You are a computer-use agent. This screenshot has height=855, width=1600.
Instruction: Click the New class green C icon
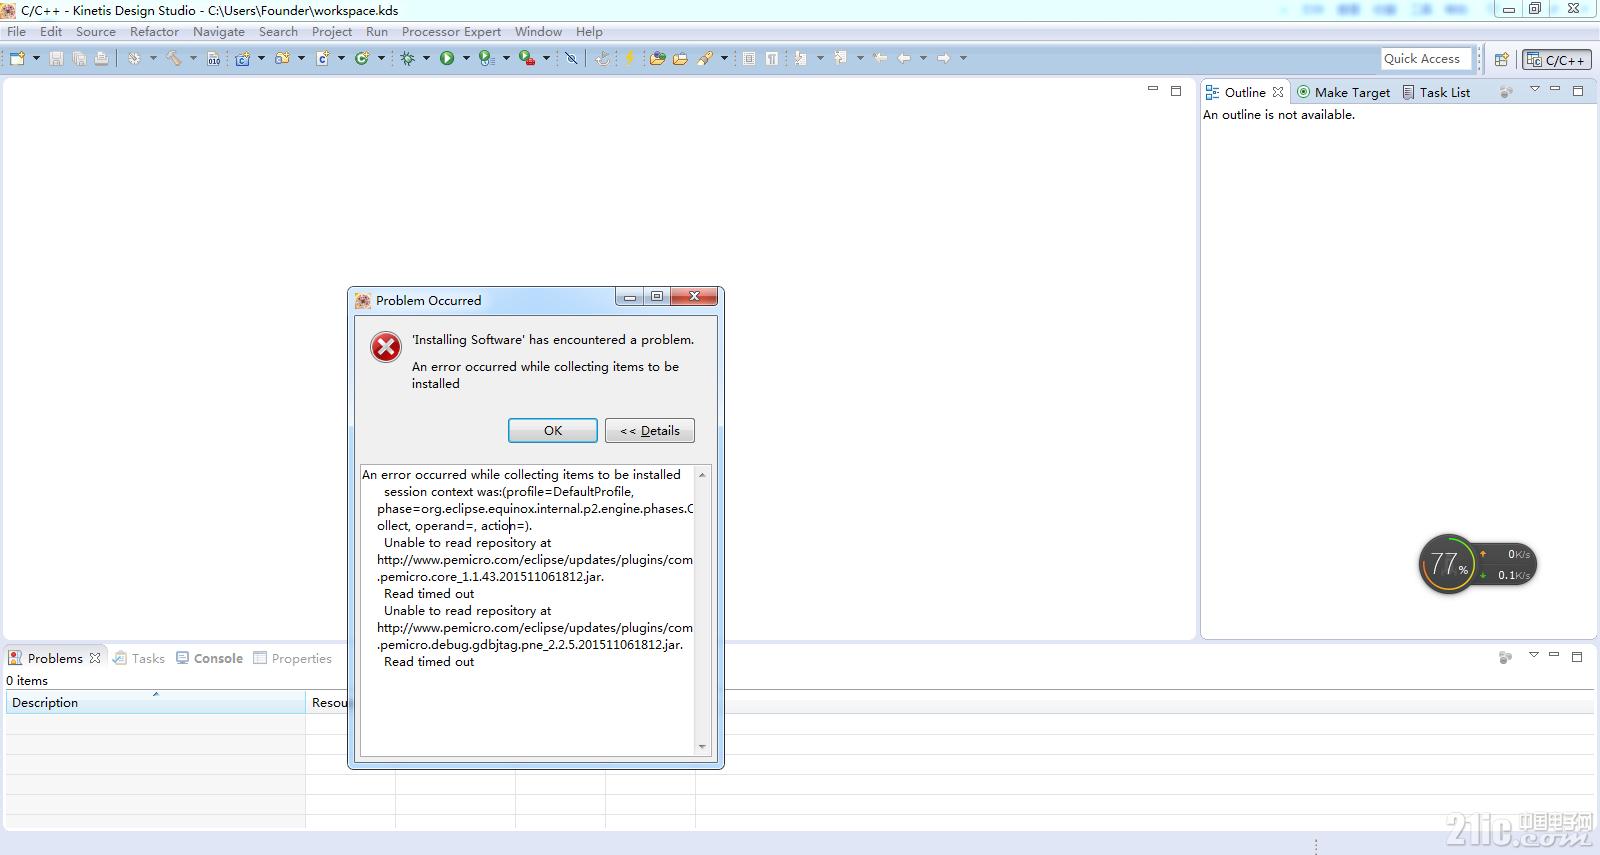pos(362,58)
